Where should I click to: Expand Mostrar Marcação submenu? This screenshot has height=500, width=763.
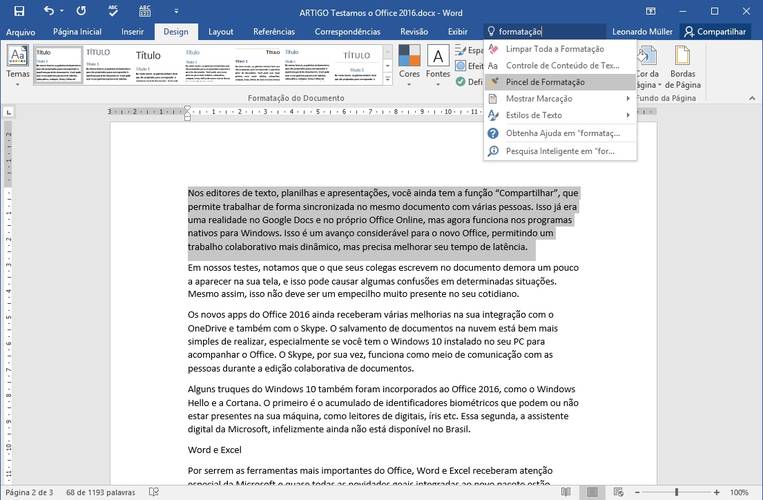pyautogui.click(x=560, y=98)
